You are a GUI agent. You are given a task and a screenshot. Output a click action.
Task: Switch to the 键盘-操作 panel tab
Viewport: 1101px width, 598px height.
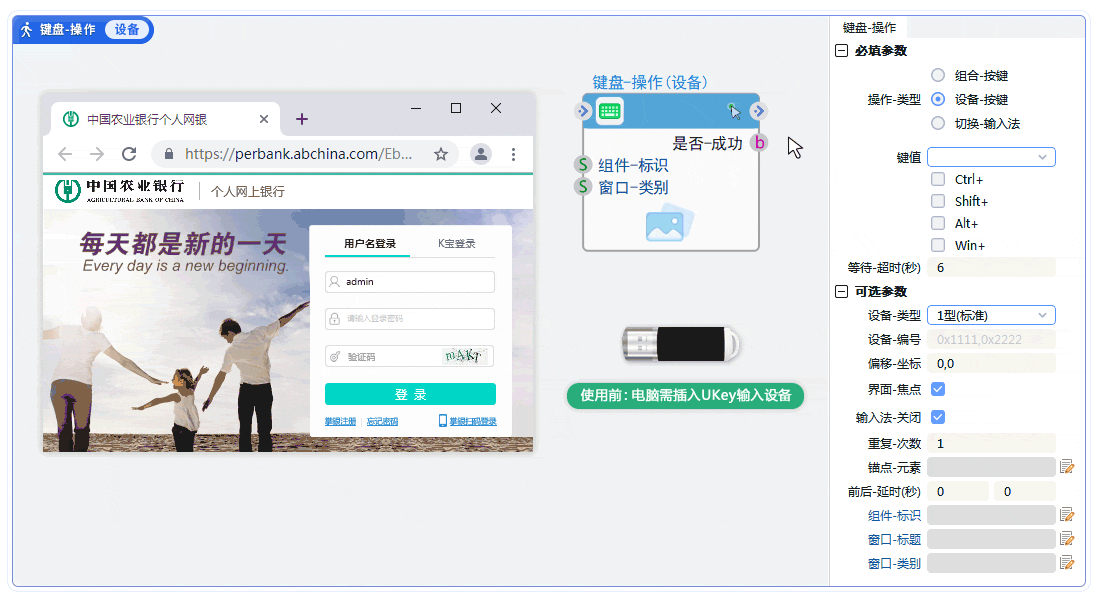[x=869, y=27]
